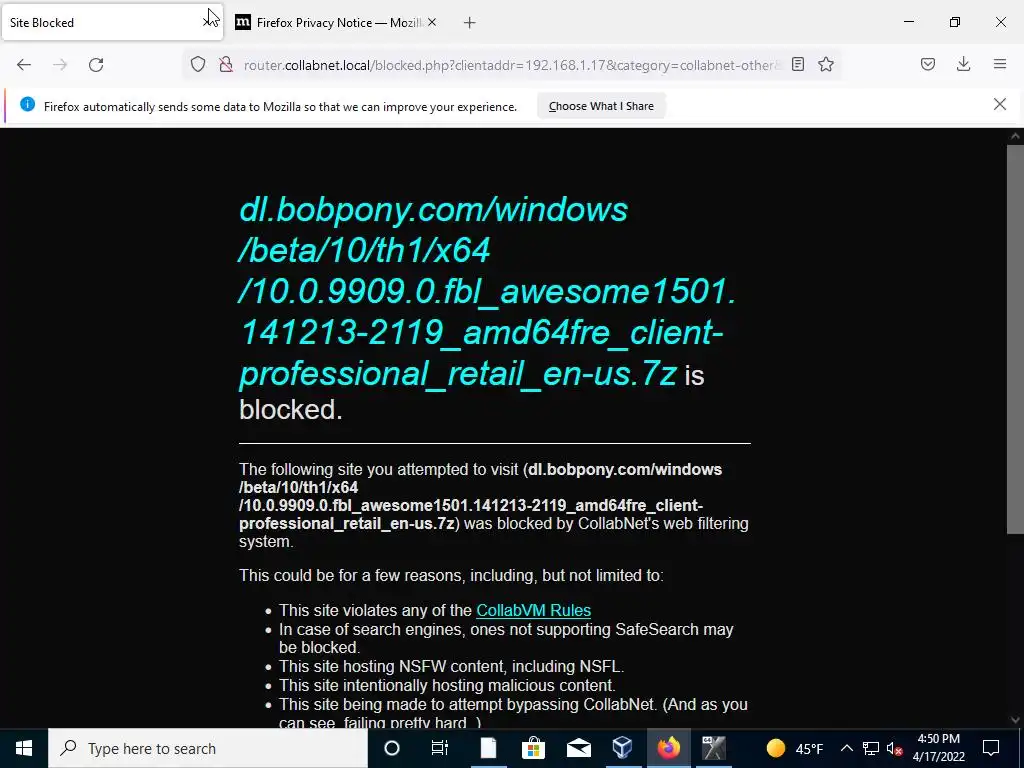Click the Type here to search box
The image size is (1024, 768).
pos(208,748)
